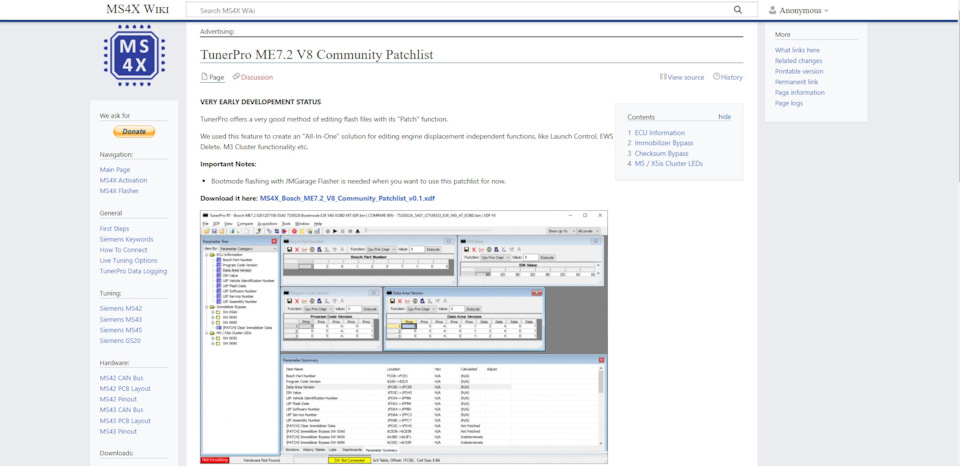Click save icon in Data Area Version window
Image resolution: width=960 pixels, height=466 pixels.
392,301
